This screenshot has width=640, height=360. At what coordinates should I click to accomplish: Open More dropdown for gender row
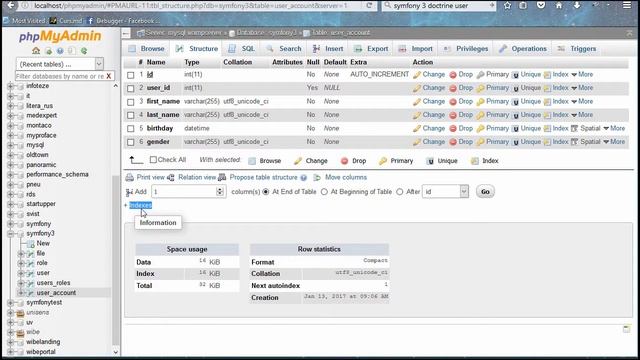click(x=614, y=142)
